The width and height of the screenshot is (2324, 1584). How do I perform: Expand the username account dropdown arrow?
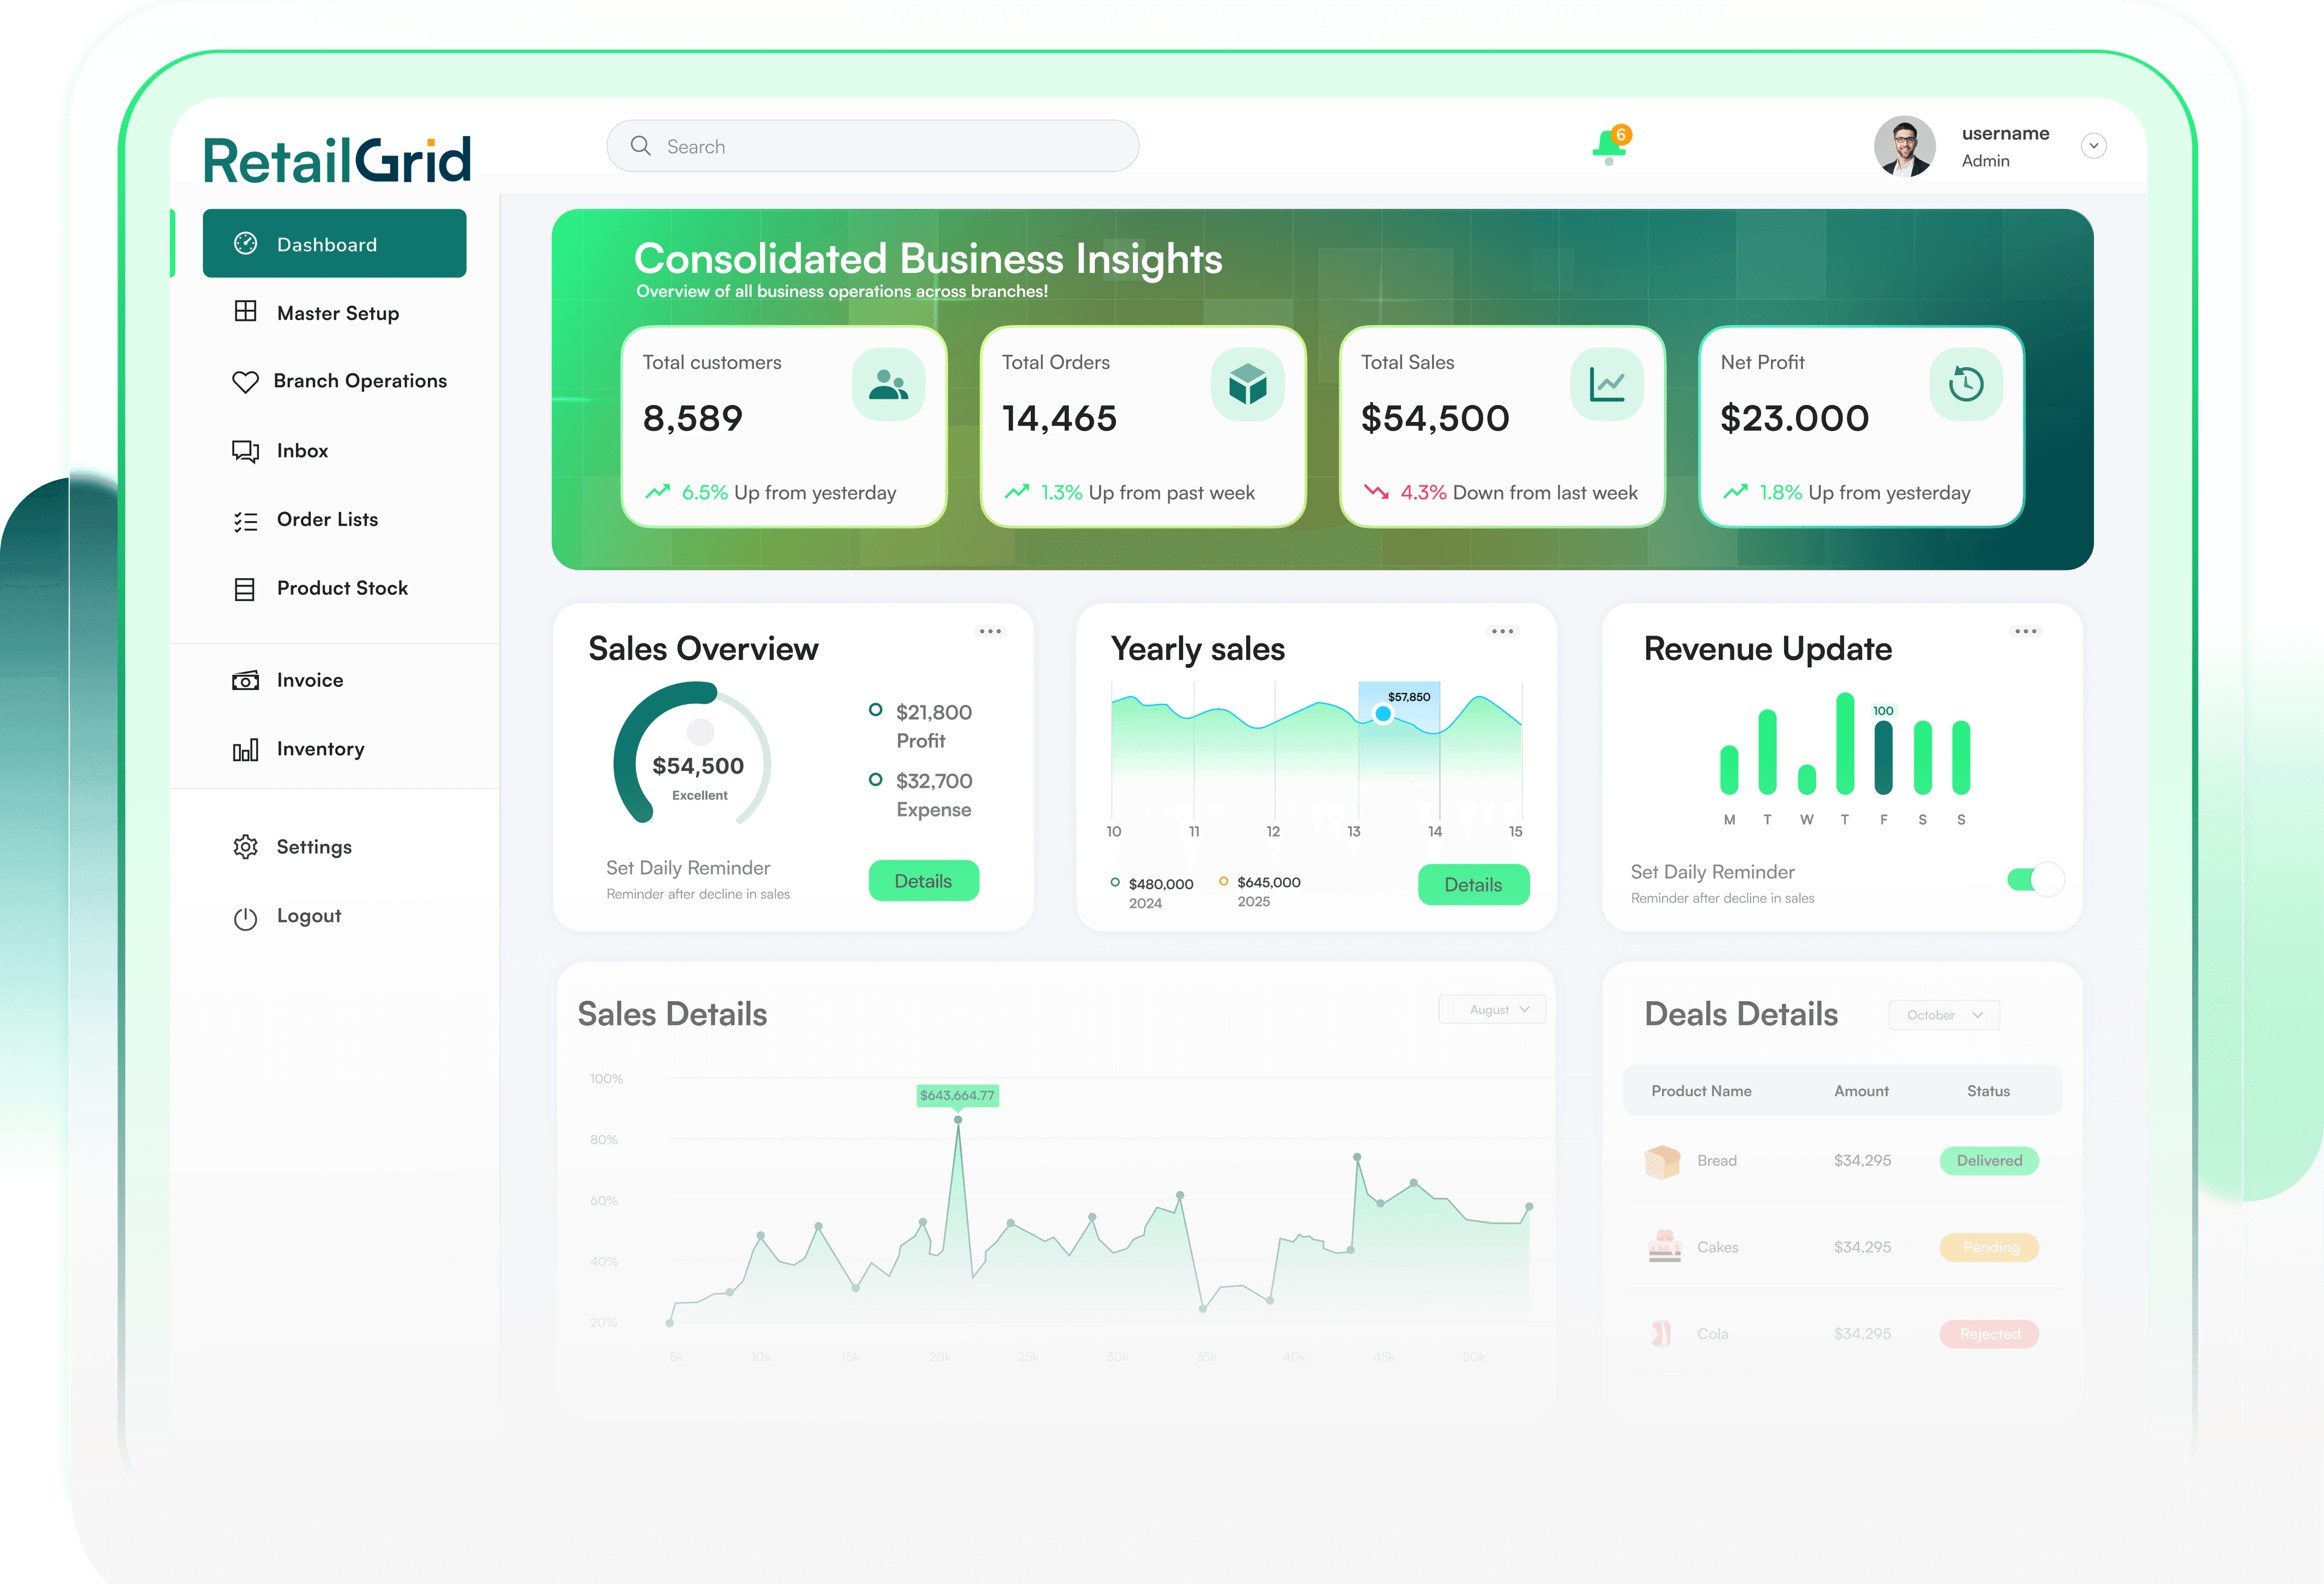(x=2093, y=146)
